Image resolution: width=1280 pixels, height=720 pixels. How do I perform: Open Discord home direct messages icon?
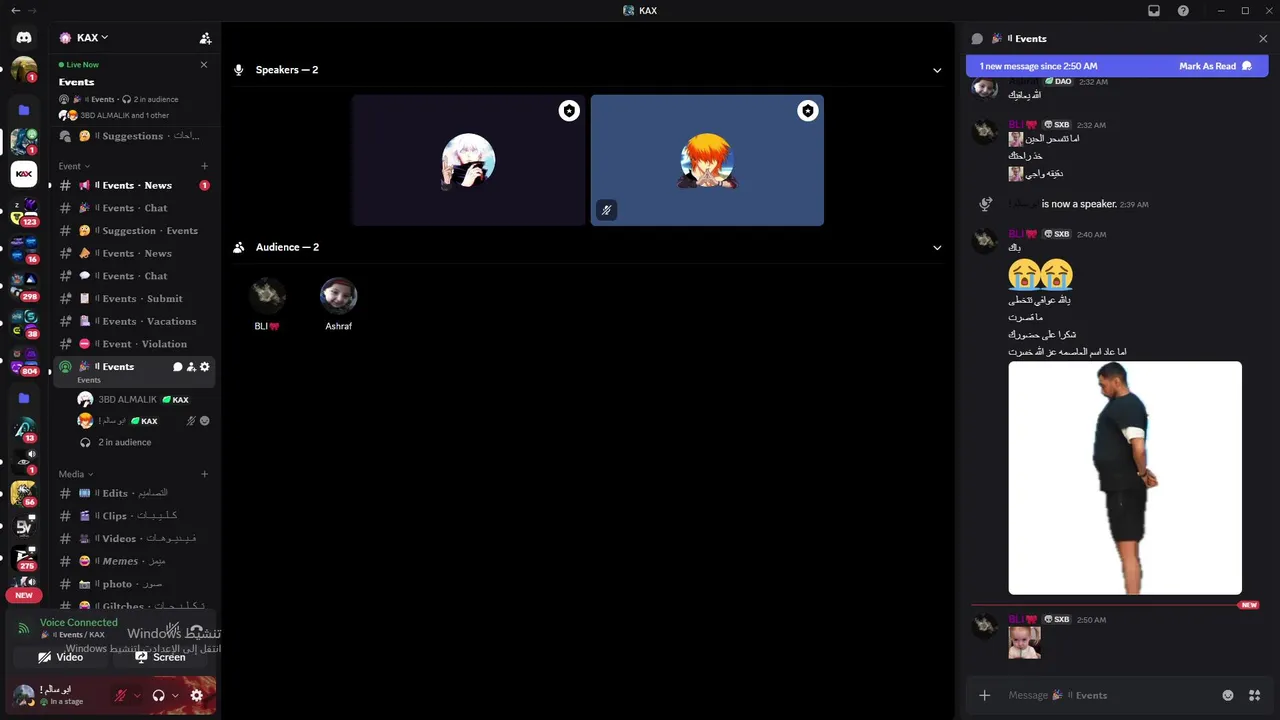tap(24, 37)
